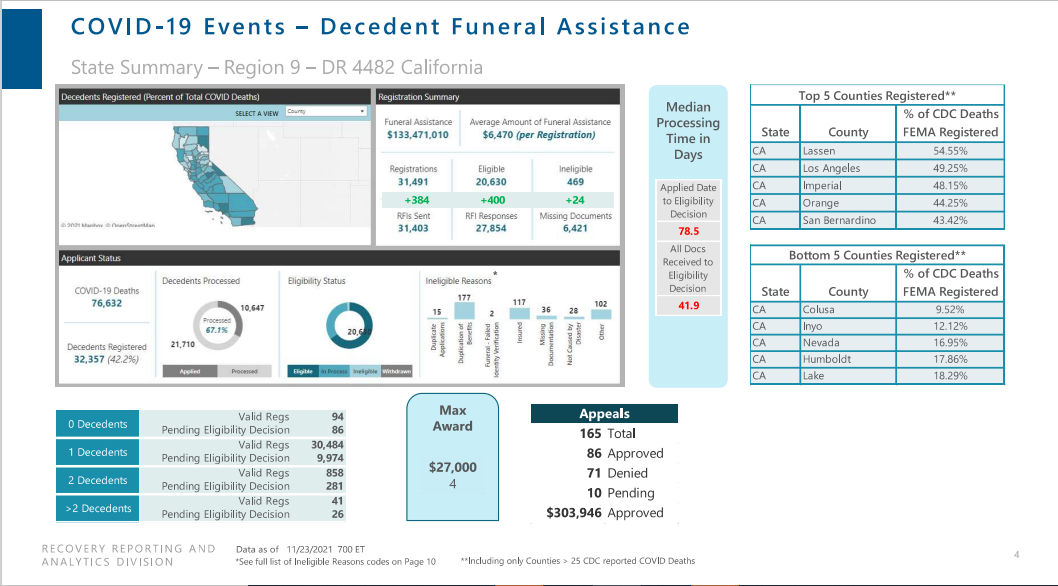Image resolution: width=1058 pixels, height=586 pixels.
Task: Select the 2 Decedents row label
Action: pyautogui.click(x=97, y=480)
